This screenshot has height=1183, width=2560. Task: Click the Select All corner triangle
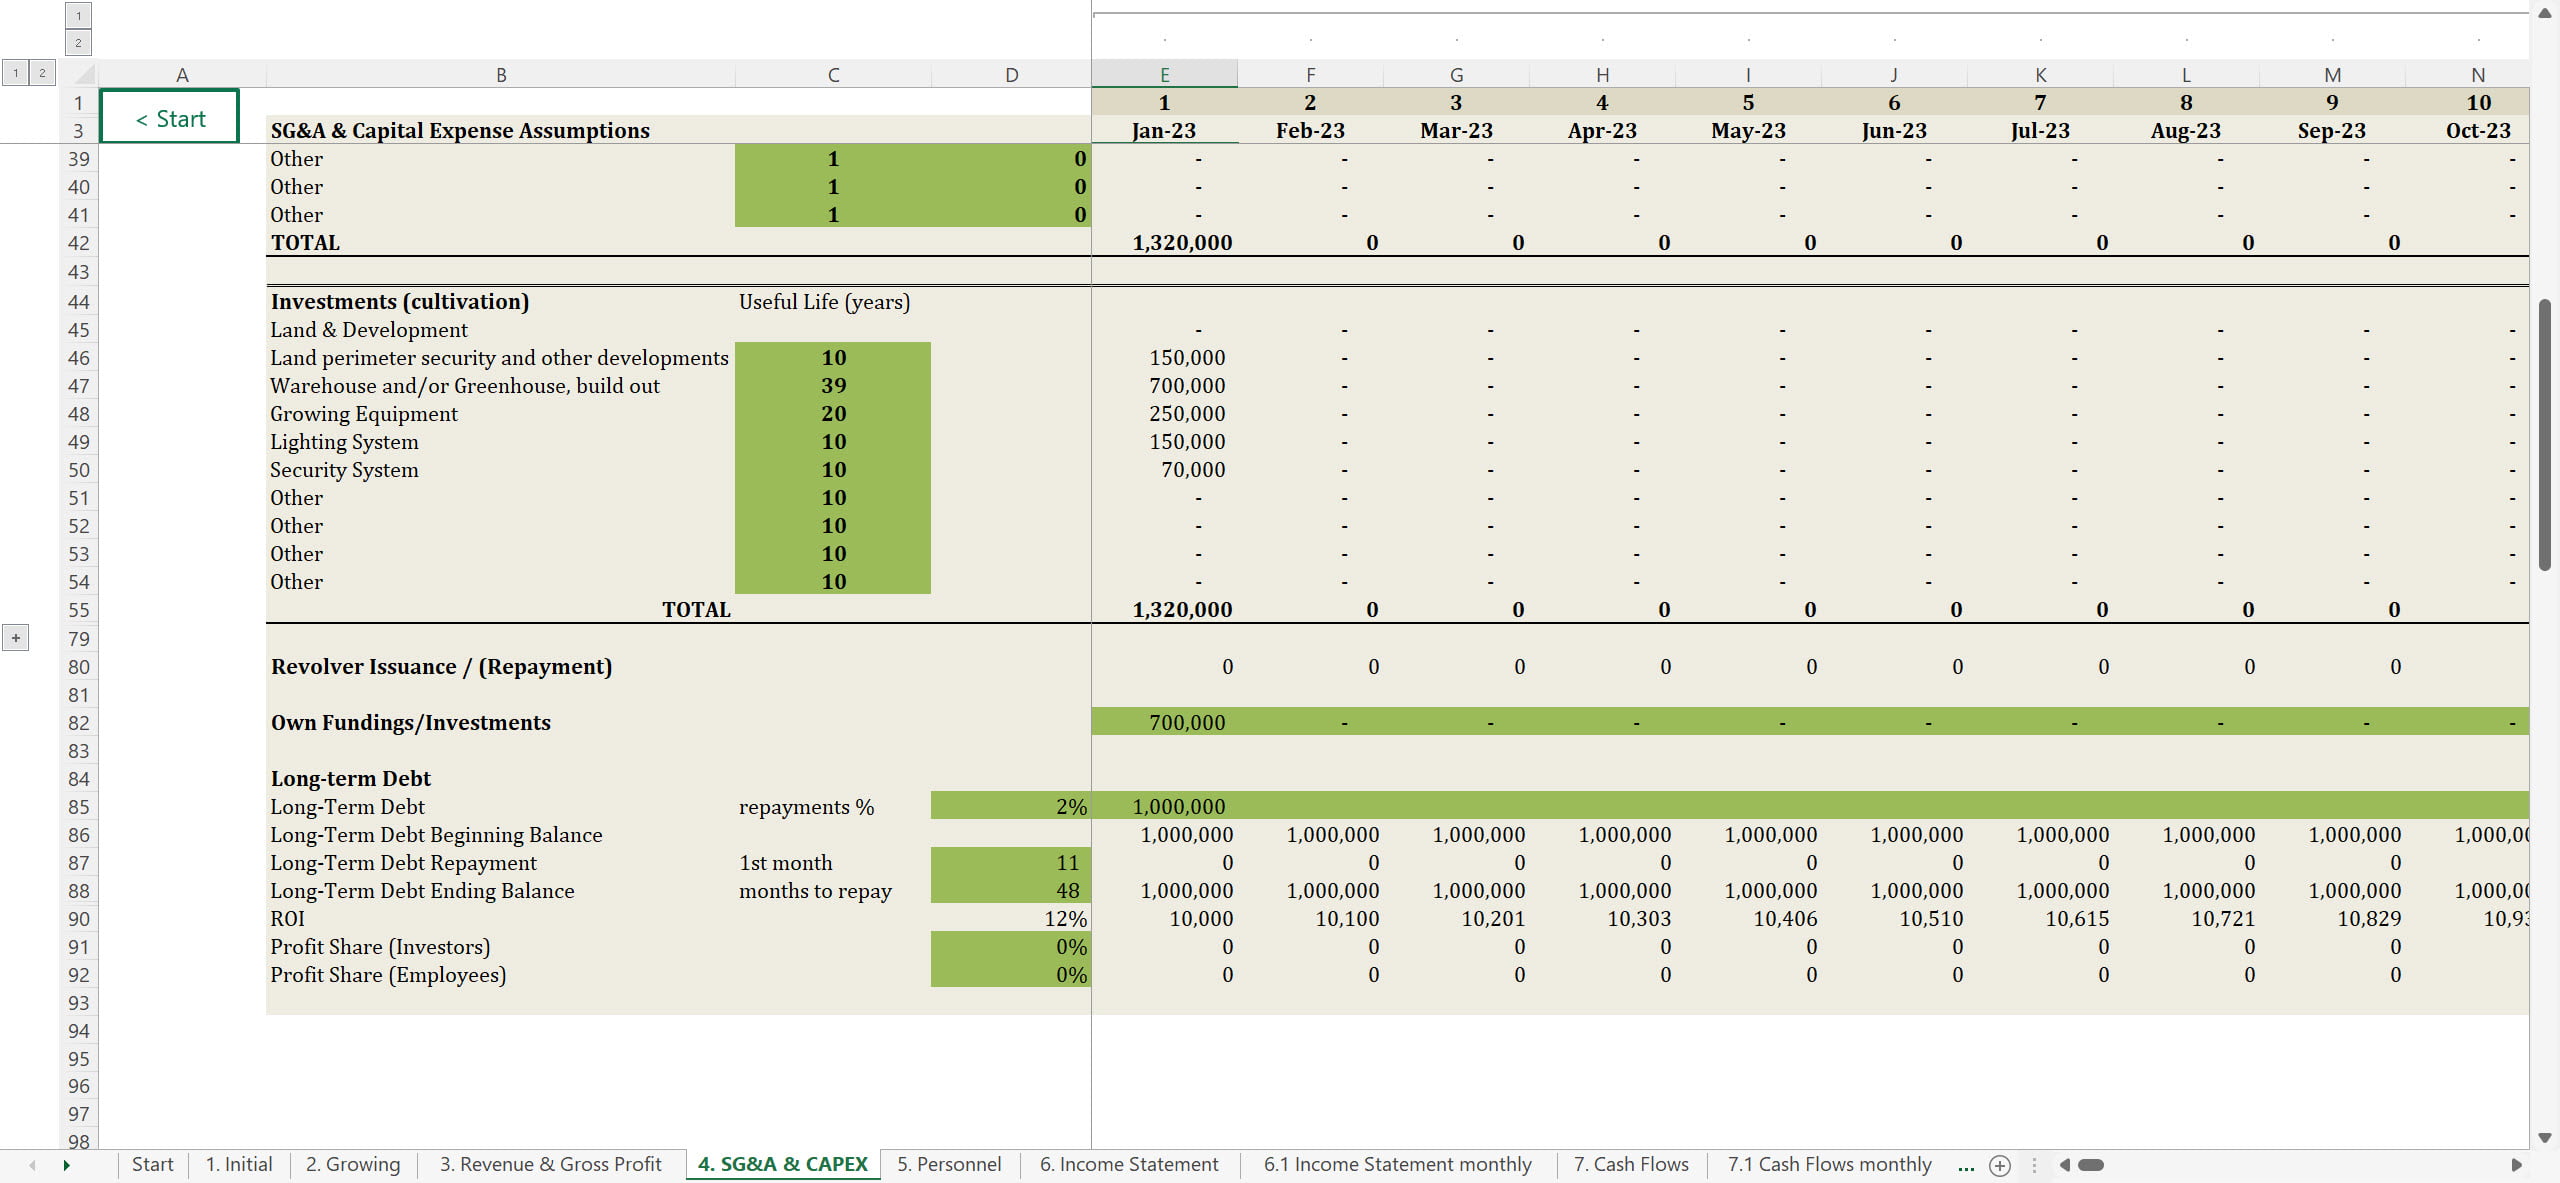click(84, 75)
